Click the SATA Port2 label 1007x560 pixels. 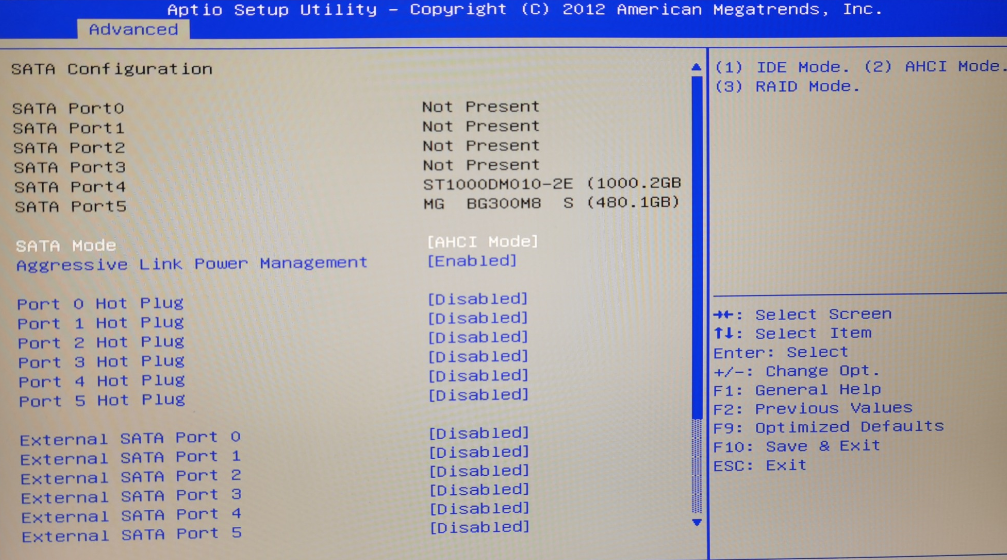pos(69,148)
